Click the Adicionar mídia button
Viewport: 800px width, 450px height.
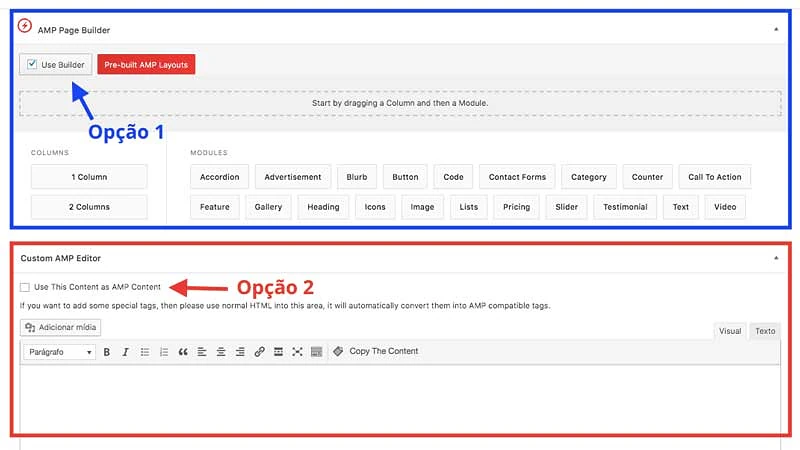click(x=61, y=328)
